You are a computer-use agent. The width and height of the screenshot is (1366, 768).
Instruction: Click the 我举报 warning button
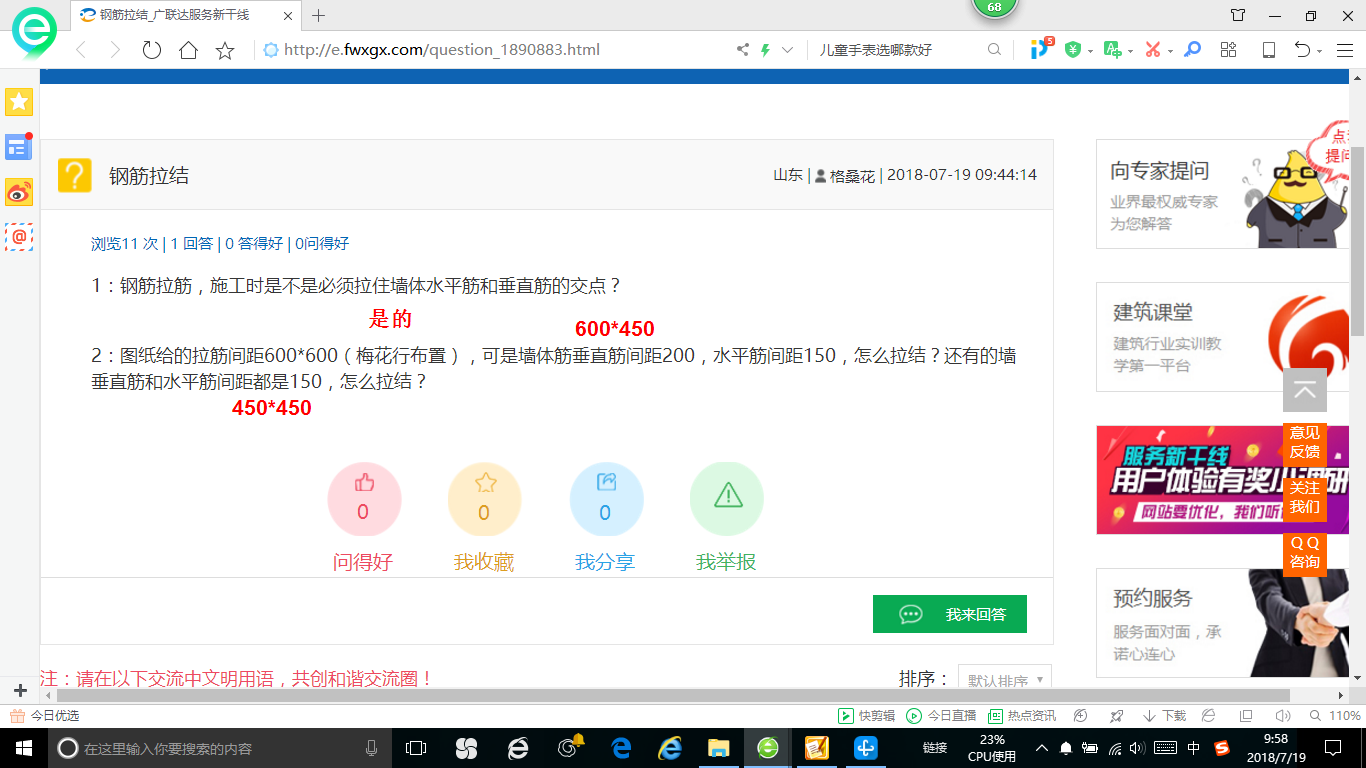coord(727,499)
